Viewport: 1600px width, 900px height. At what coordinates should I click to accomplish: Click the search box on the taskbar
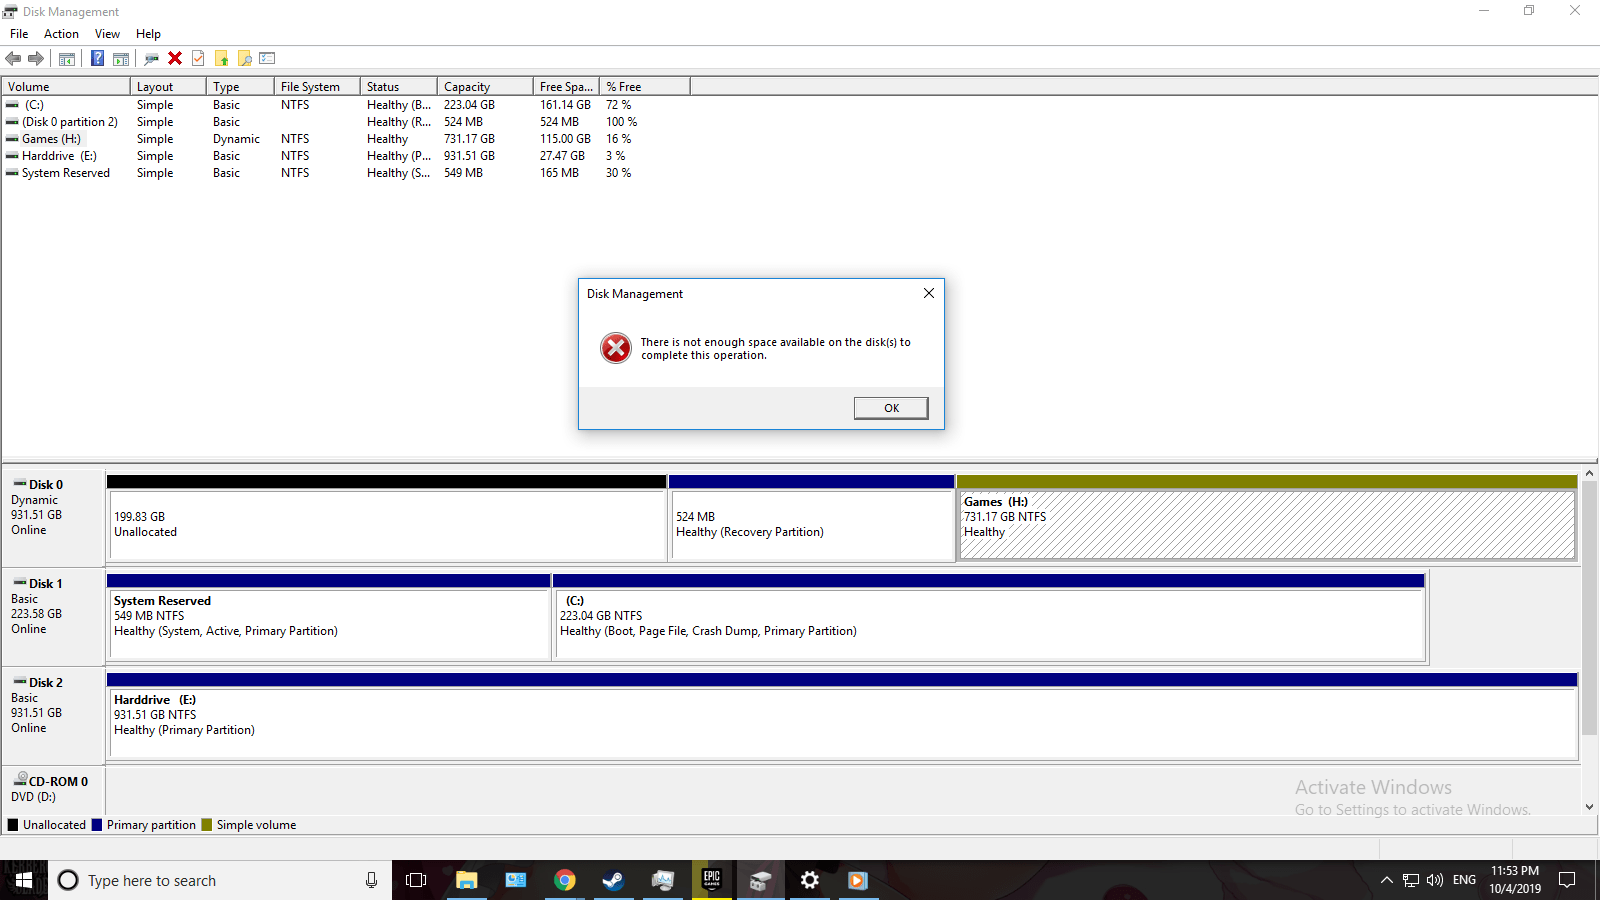pyautogui.click(x=200, y=880)
